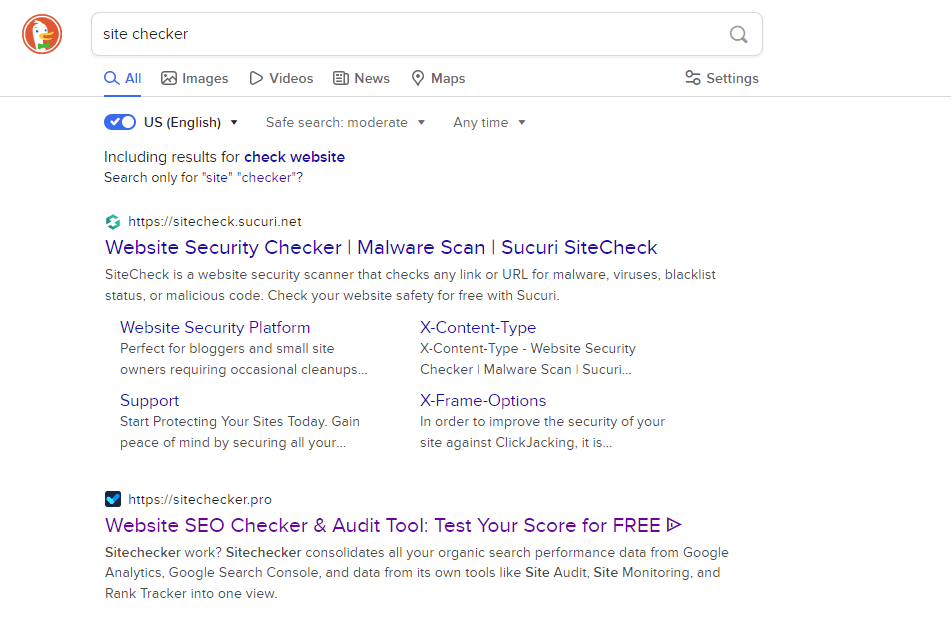952x624 pixels.
Task: Click the DuckDuckGo duck logo
Action: coord(42,34)
